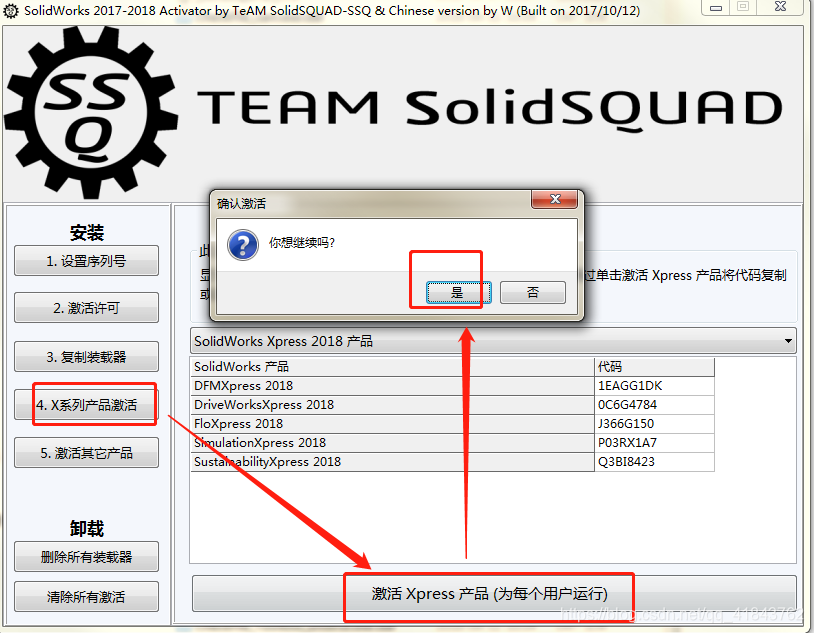The width and height of the screenshot is (814, 633).
Task: Click the 代码 column header
Action: click(654, 367)
